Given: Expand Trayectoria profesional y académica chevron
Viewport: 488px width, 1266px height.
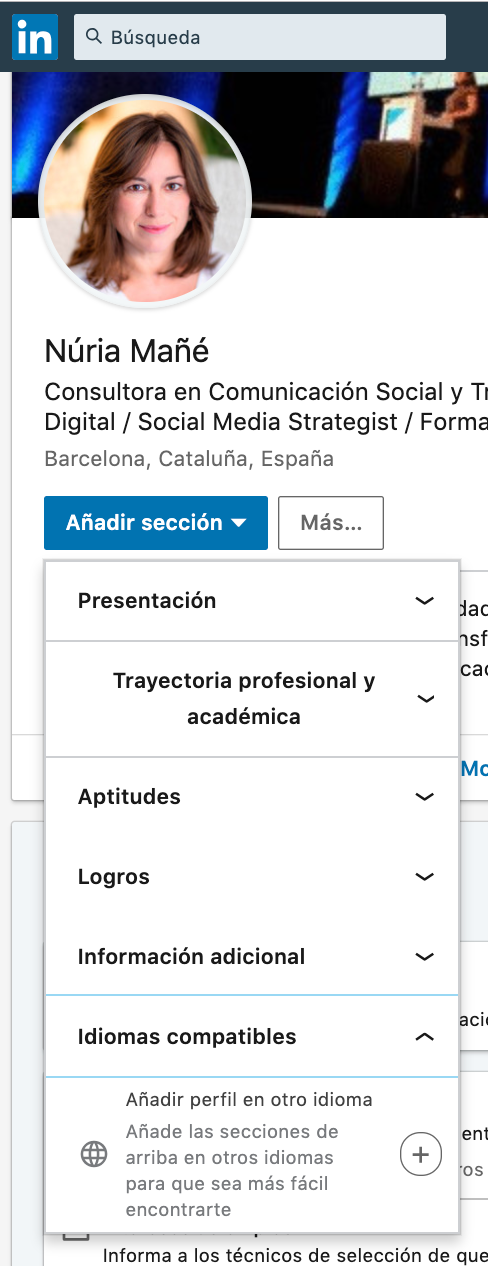Looking at the screenshot, I should [x=425, y=699].
